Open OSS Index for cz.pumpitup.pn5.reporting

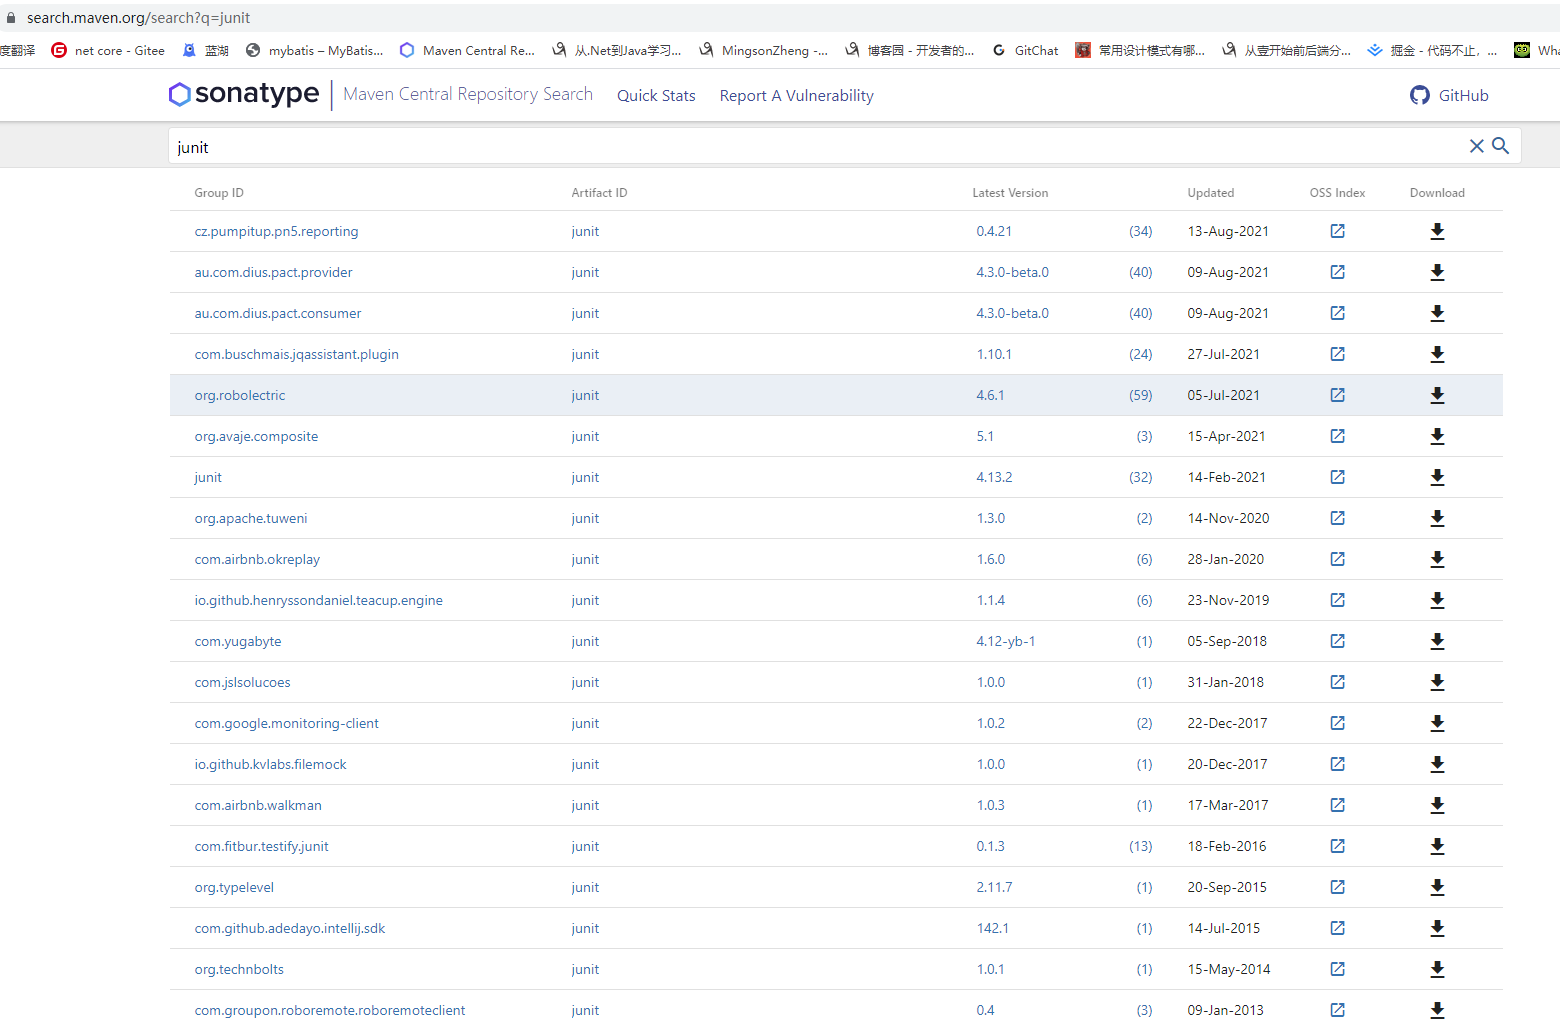pyautogui.click(x=1338, y=231)
